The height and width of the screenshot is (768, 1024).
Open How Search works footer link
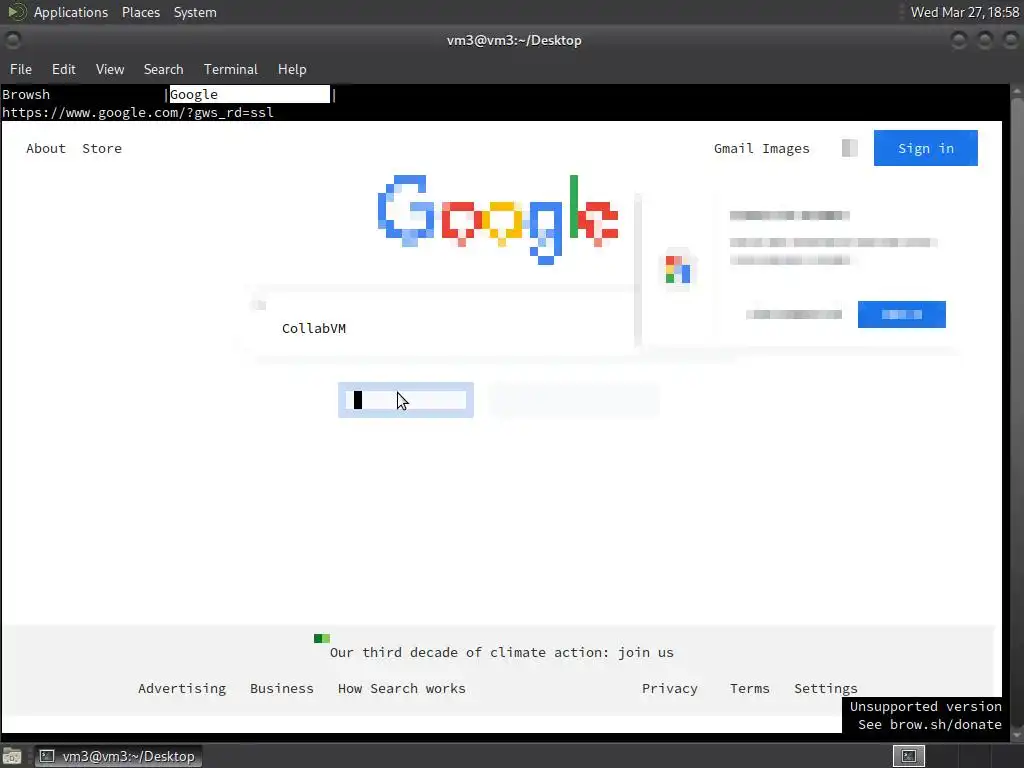pyautogui.click(x=402, y=688)
